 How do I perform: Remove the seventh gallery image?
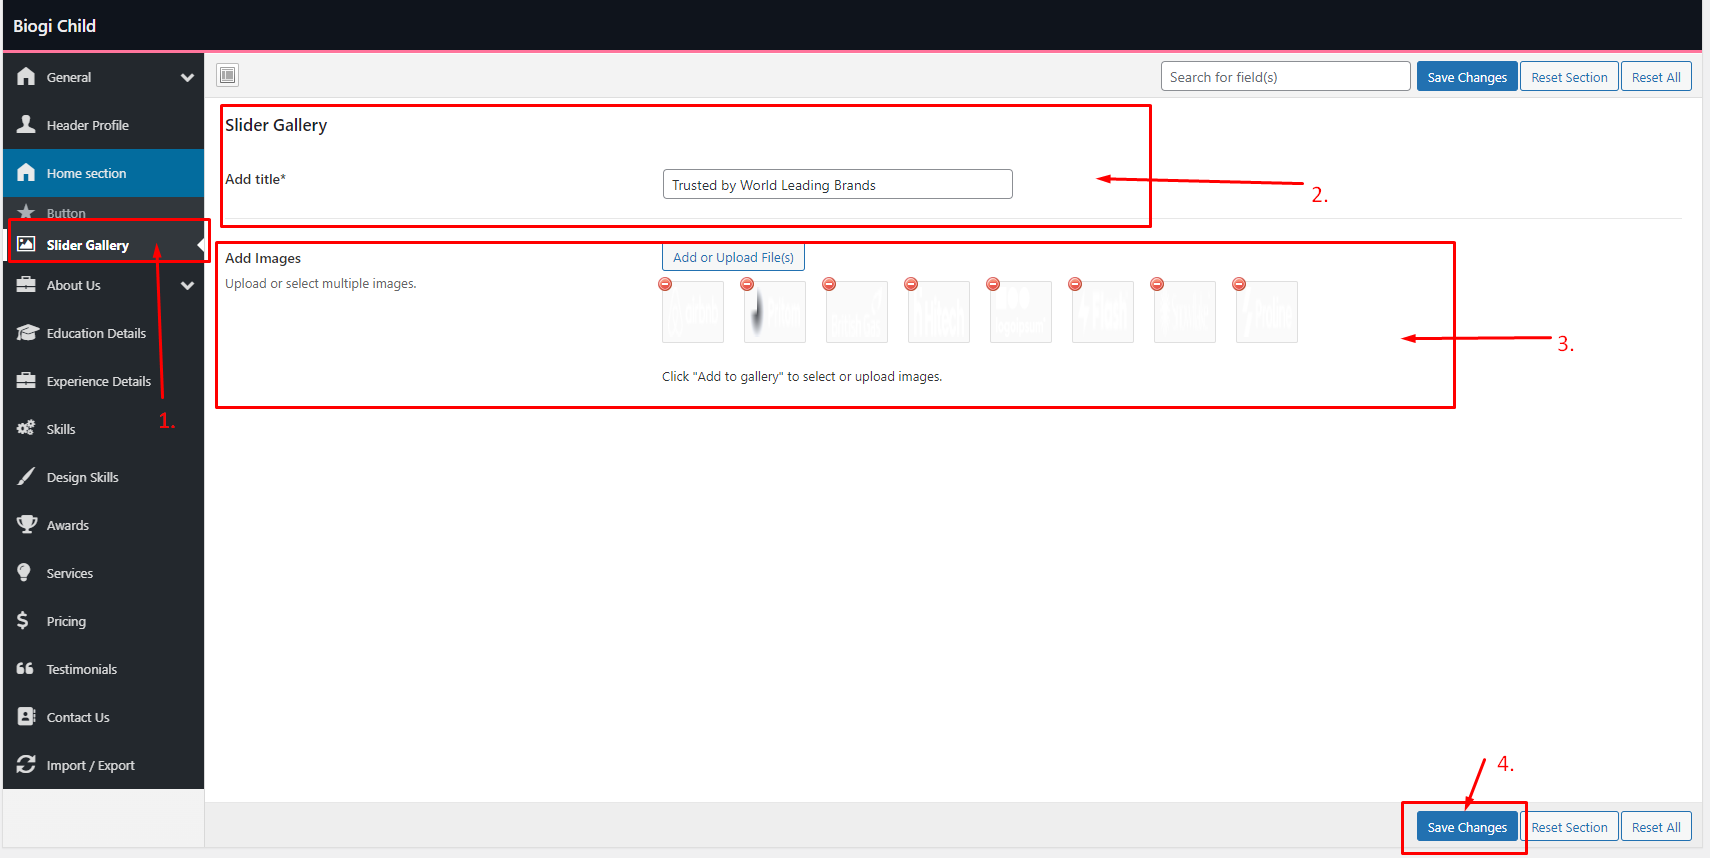(1157, 284)
